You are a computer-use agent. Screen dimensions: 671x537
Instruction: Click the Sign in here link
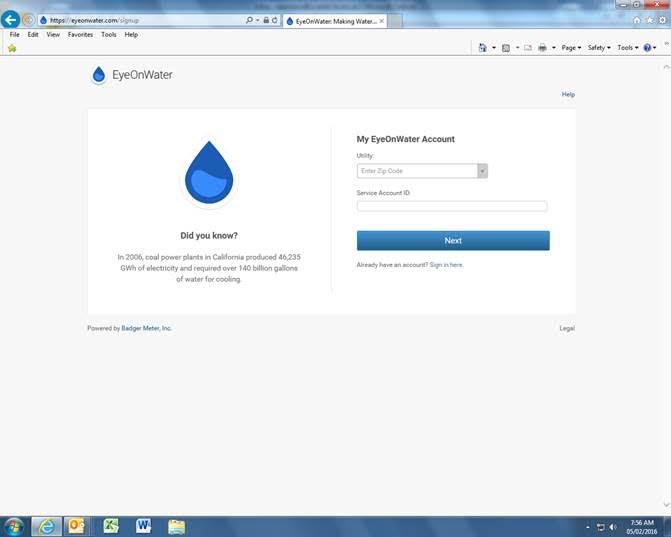tap(446, 265)
